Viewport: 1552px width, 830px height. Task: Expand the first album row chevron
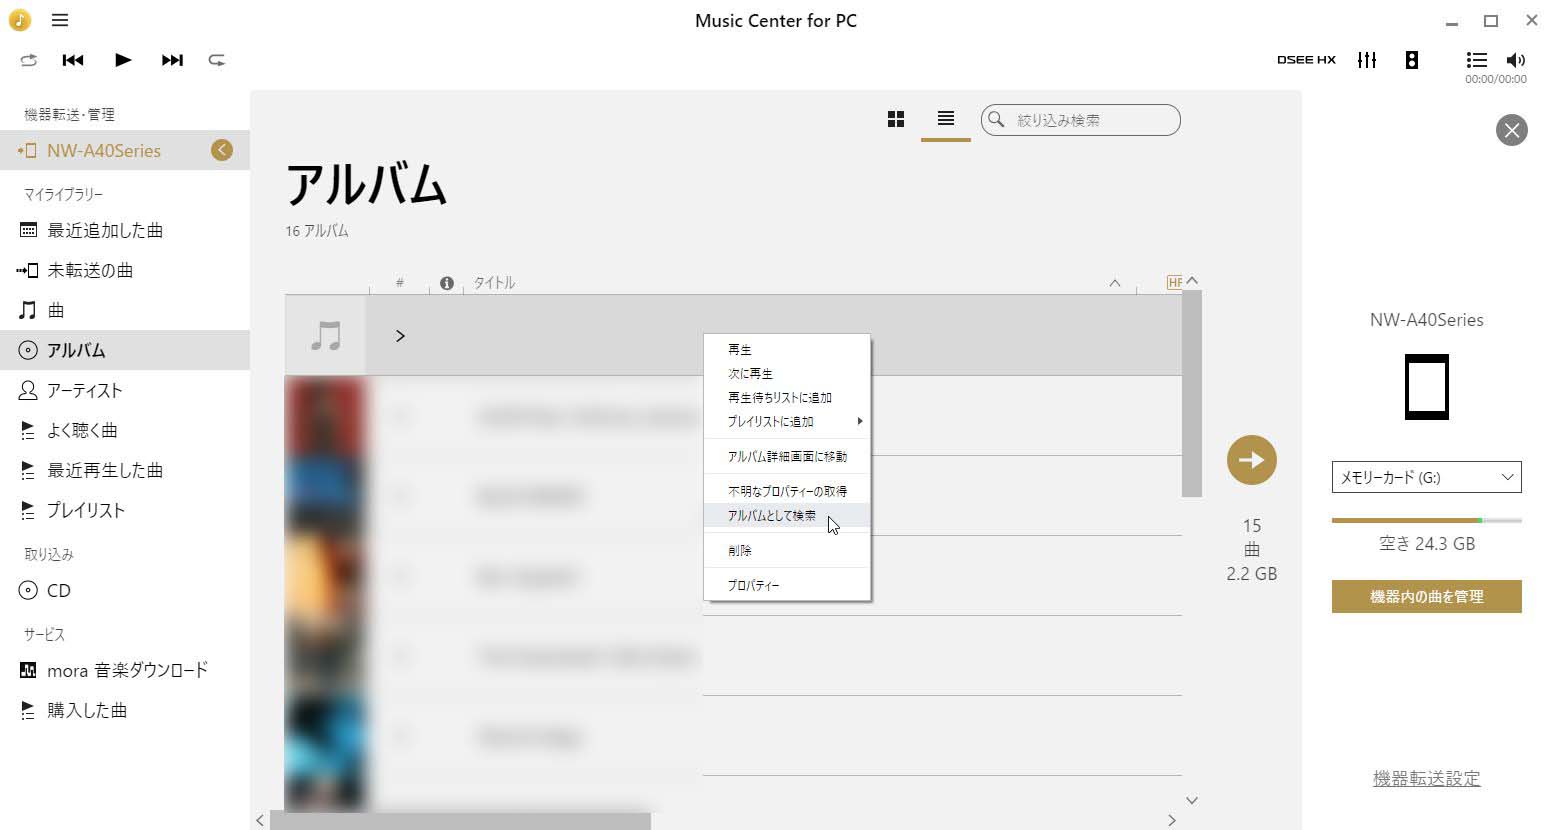coord(400,336)
